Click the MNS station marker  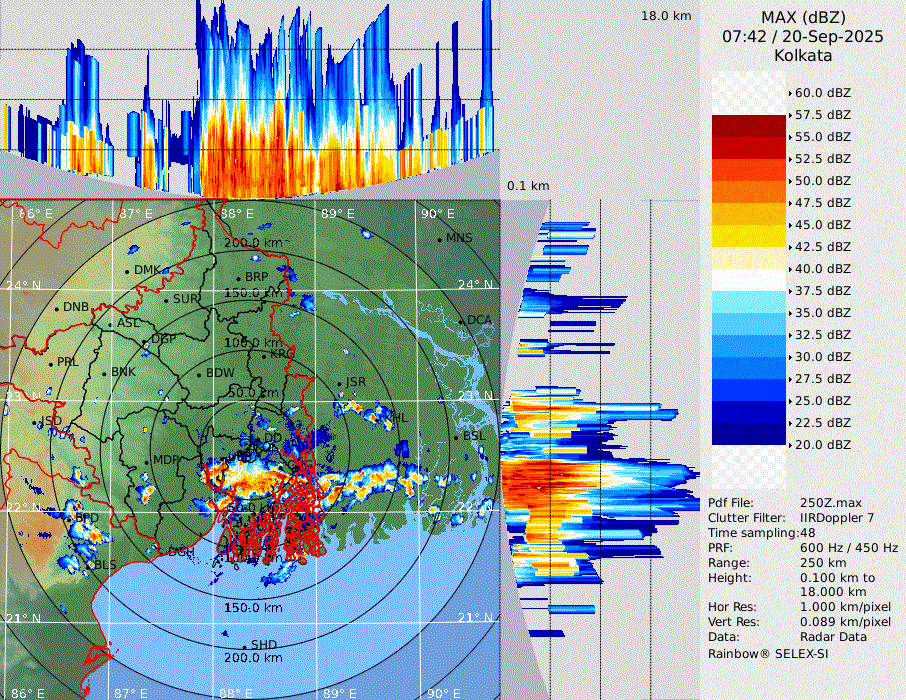pyautogui.click(x=440, y=239)
